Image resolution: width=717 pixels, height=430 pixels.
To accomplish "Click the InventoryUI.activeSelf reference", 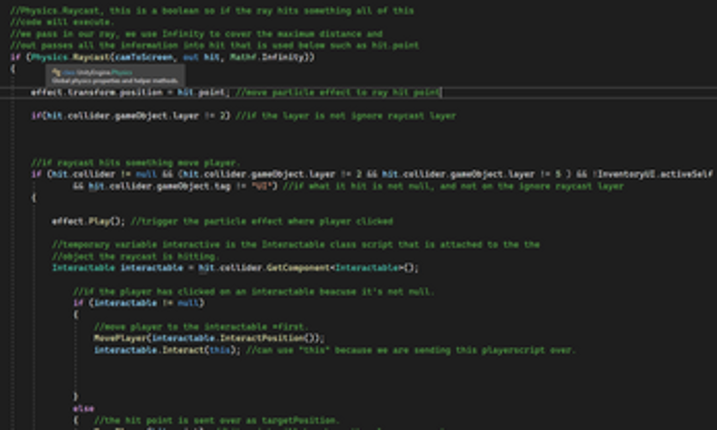I will pyautogui.click(x=654, y=174).
